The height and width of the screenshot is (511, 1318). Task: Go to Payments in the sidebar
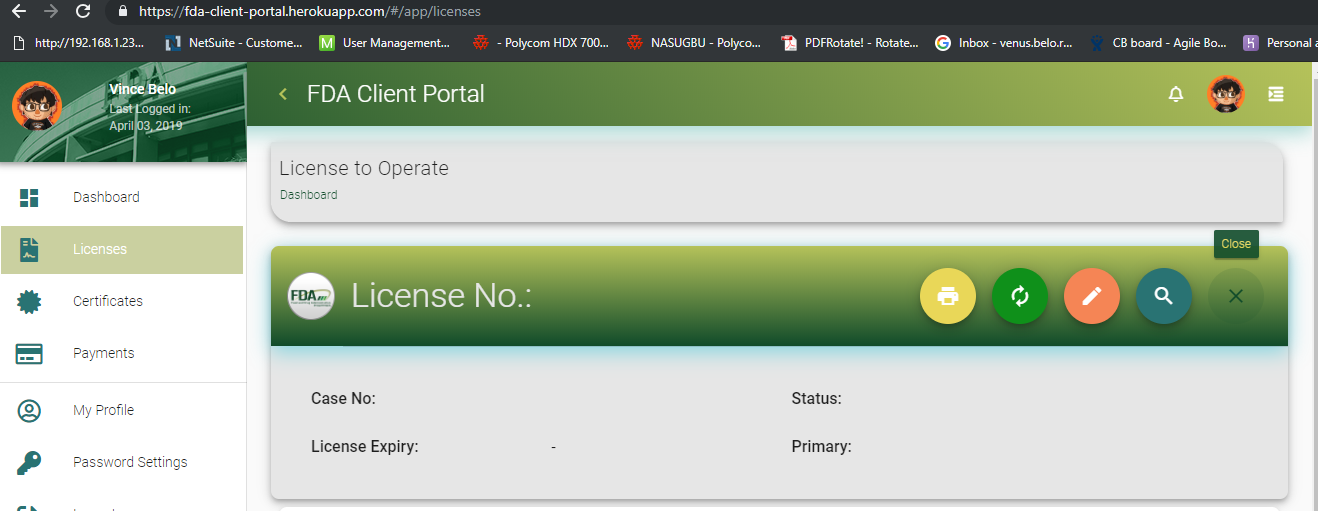click(x=122, y=353)
